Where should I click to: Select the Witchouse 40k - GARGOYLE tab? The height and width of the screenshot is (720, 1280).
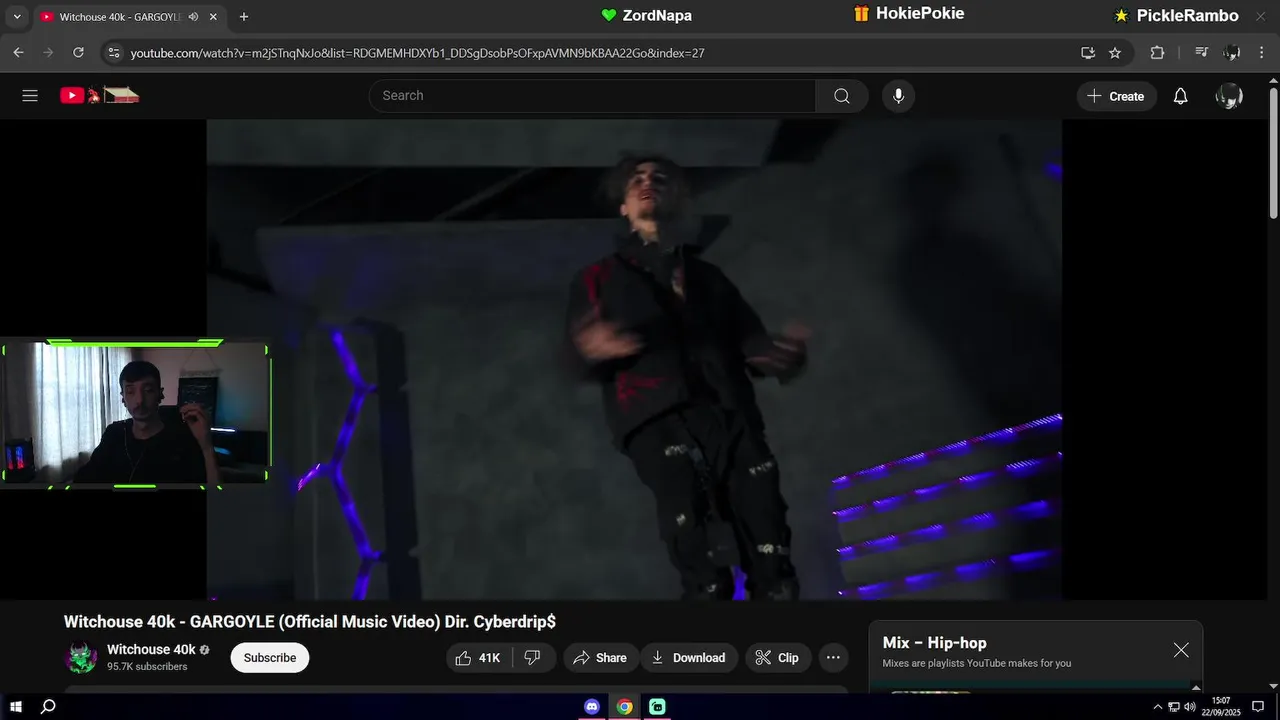tap(130, 17)
